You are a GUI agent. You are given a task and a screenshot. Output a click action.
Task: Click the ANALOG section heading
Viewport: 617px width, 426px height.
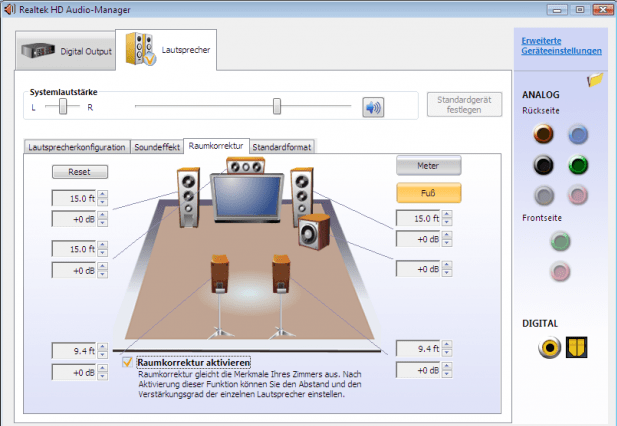(540, 94)
